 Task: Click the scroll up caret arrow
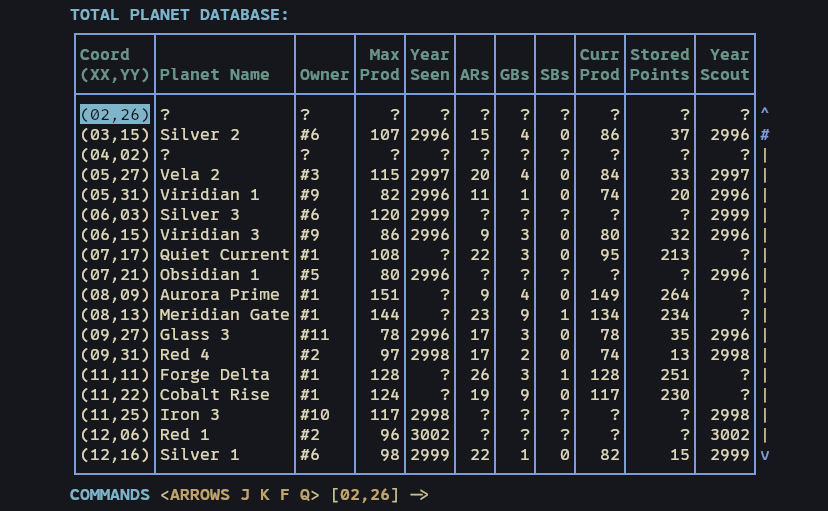[x=765, y=114]
